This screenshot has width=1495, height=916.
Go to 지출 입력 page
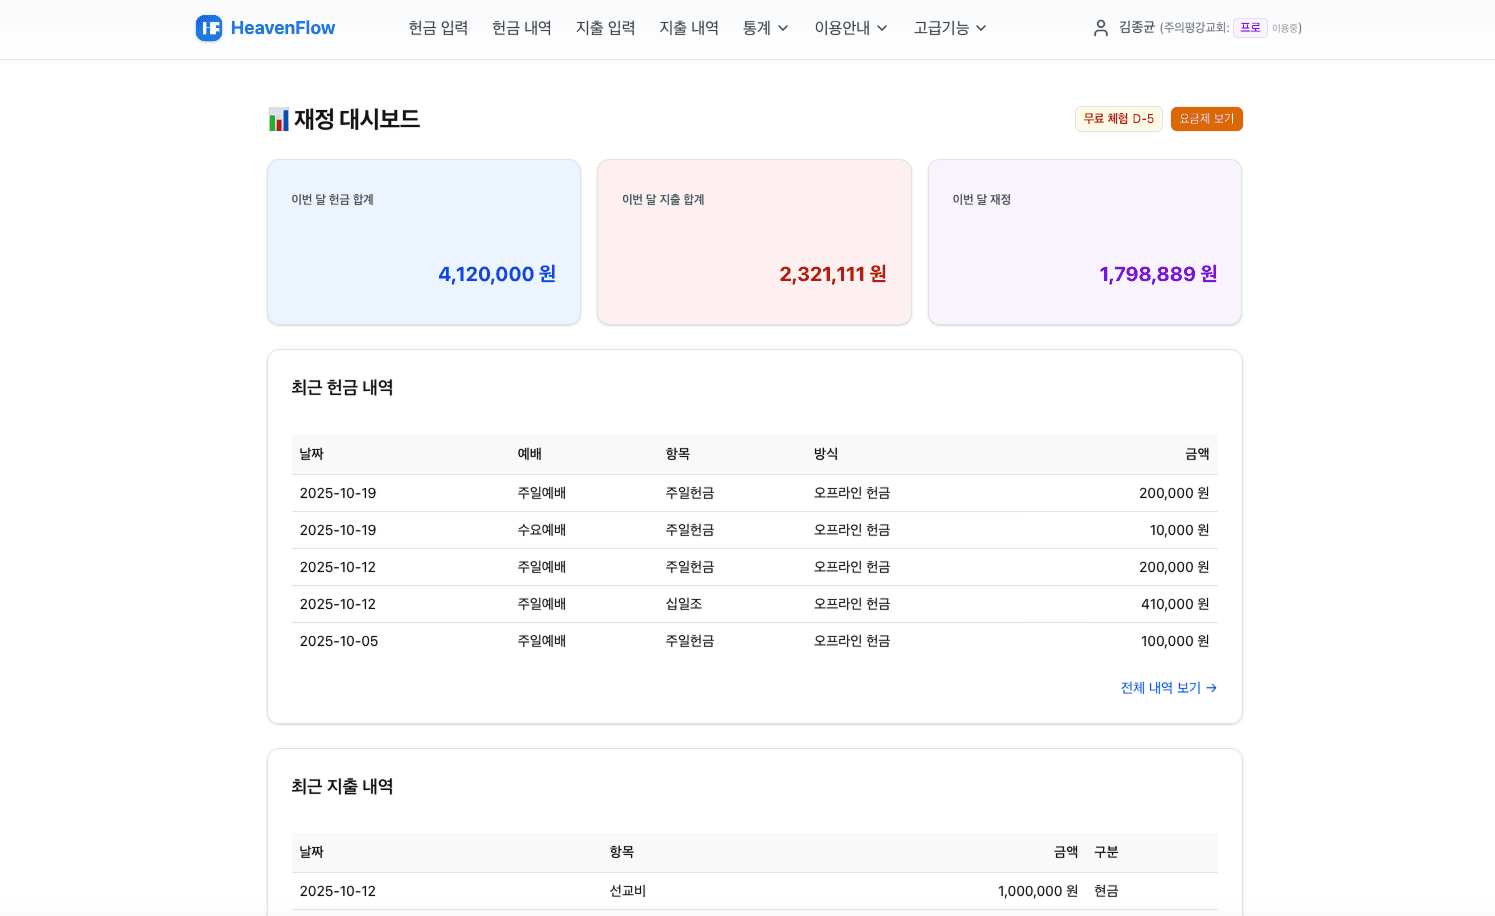click(x=604, y=27)
